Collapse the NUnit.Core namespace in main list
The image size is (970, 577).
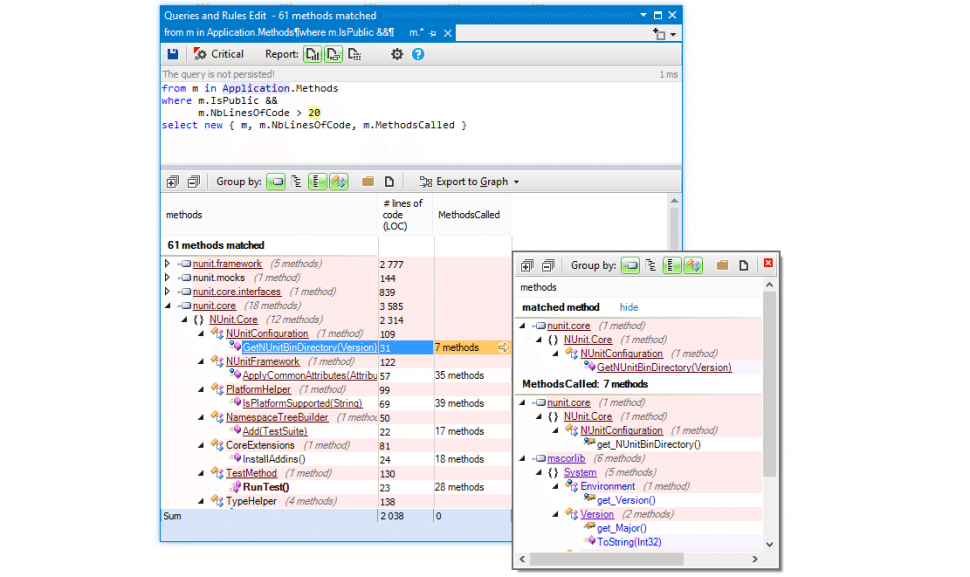[x=184, y=320]
